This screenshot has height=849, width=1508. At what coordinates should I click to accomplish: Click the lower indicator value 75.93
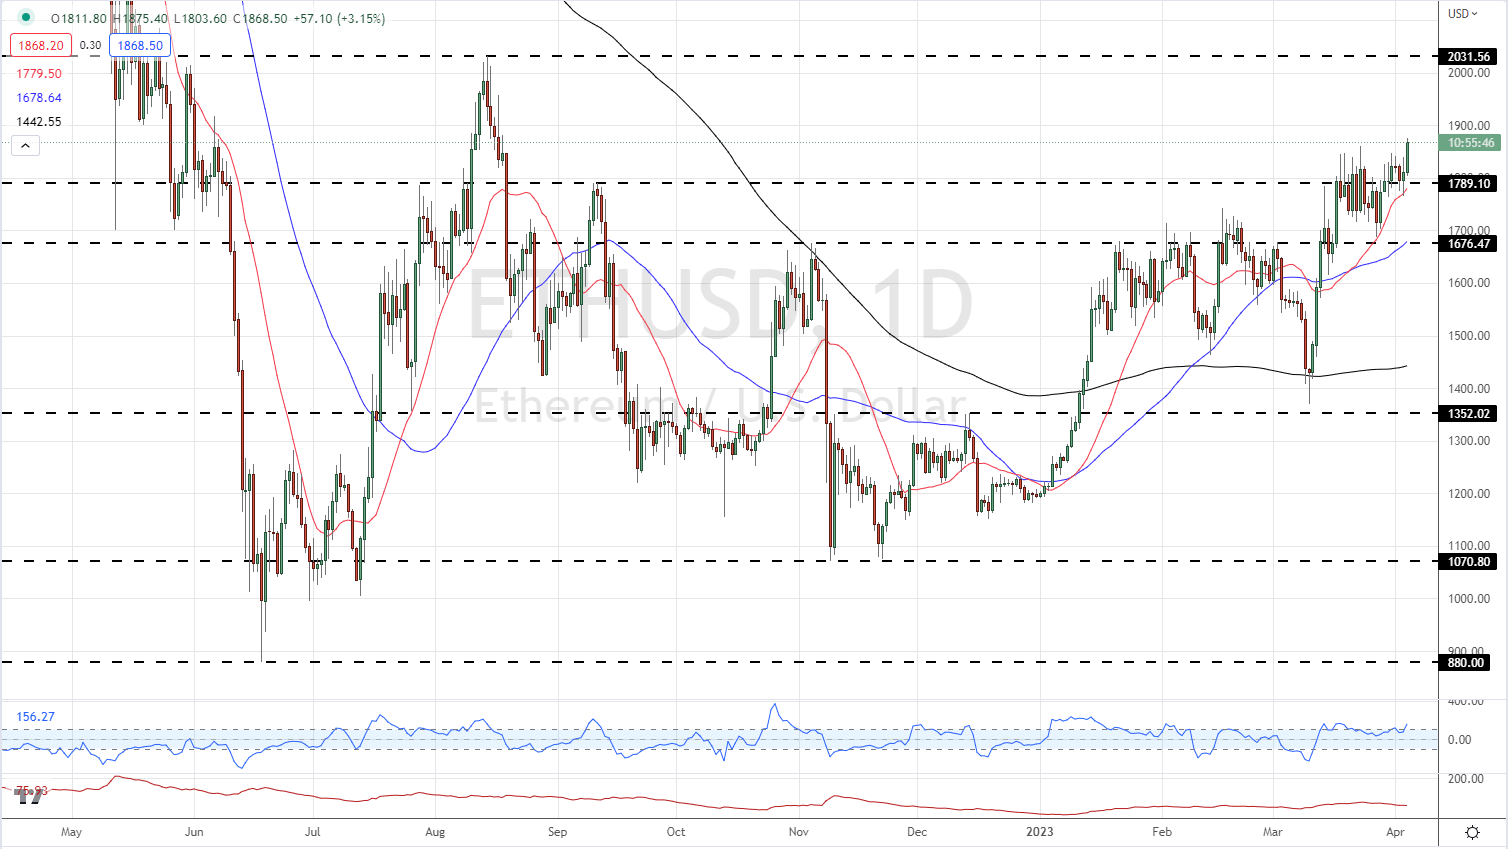30,790
